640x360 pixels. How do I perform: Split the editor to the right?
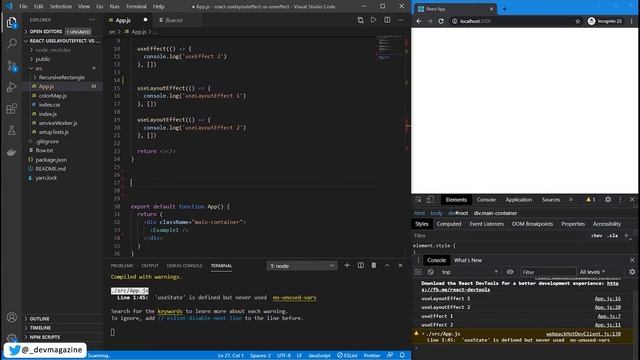pyautogui.click(x=387, y=20)
